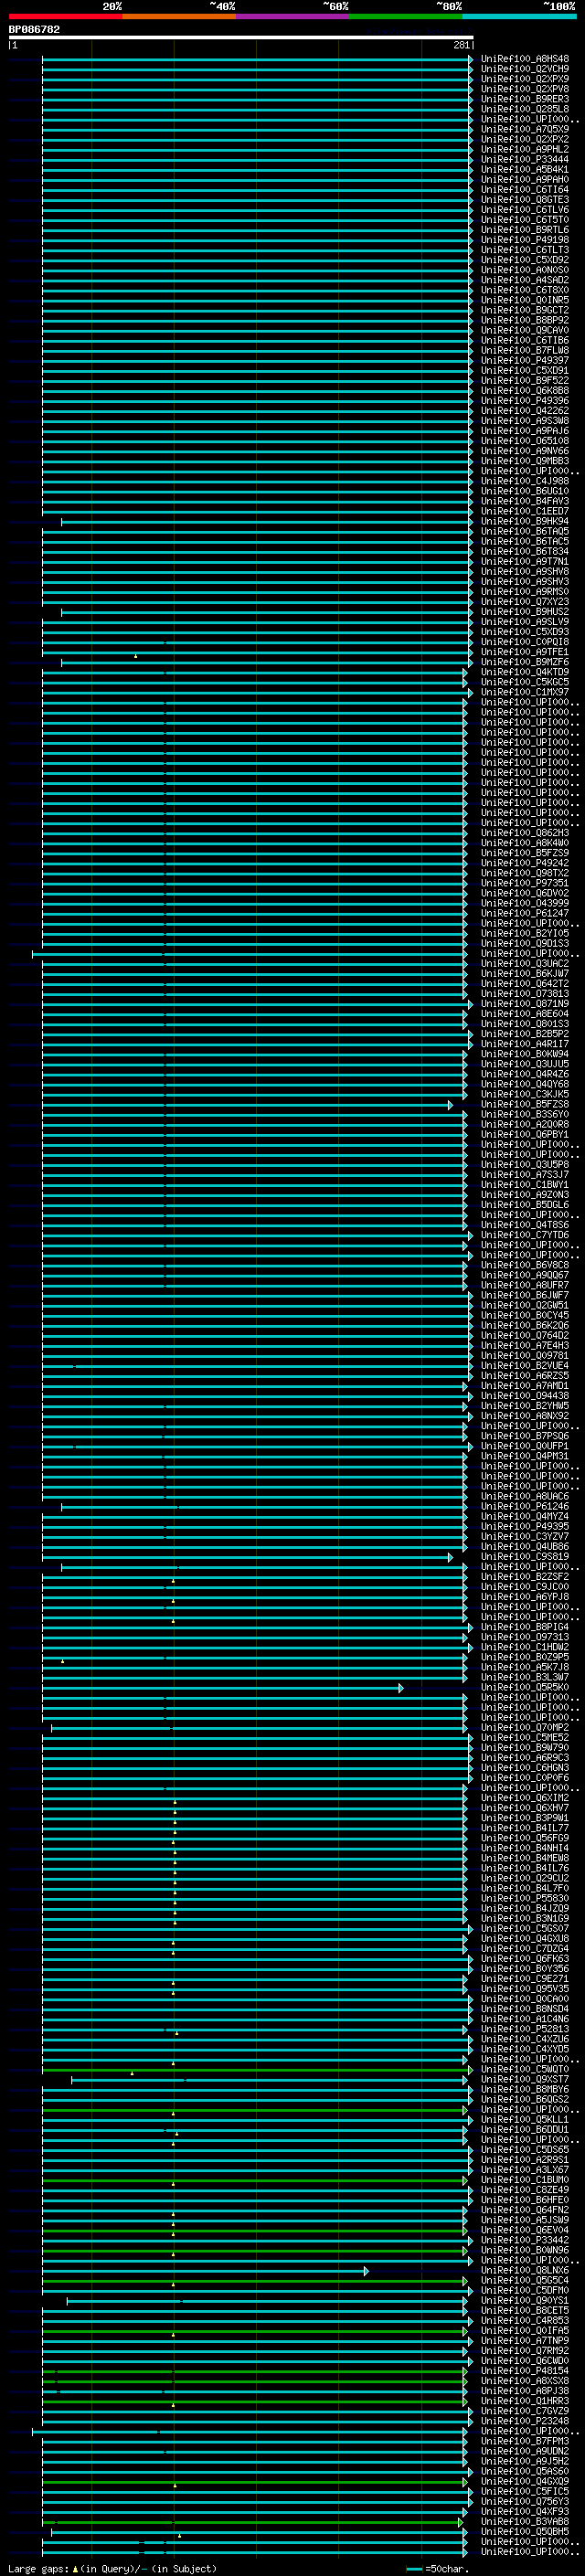
Task: Select label UniRef100_P48154
Action: pyautogui.click(x=525, y=2371)
